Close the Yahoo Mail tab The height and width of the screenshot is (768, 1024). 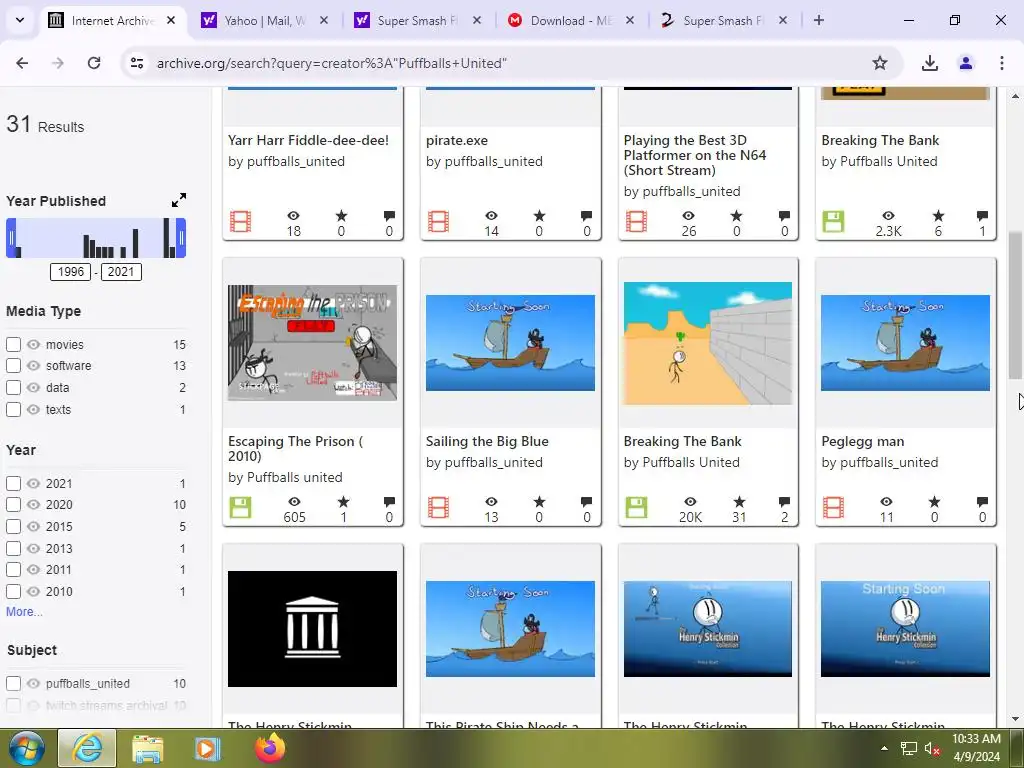click(324, 20)
